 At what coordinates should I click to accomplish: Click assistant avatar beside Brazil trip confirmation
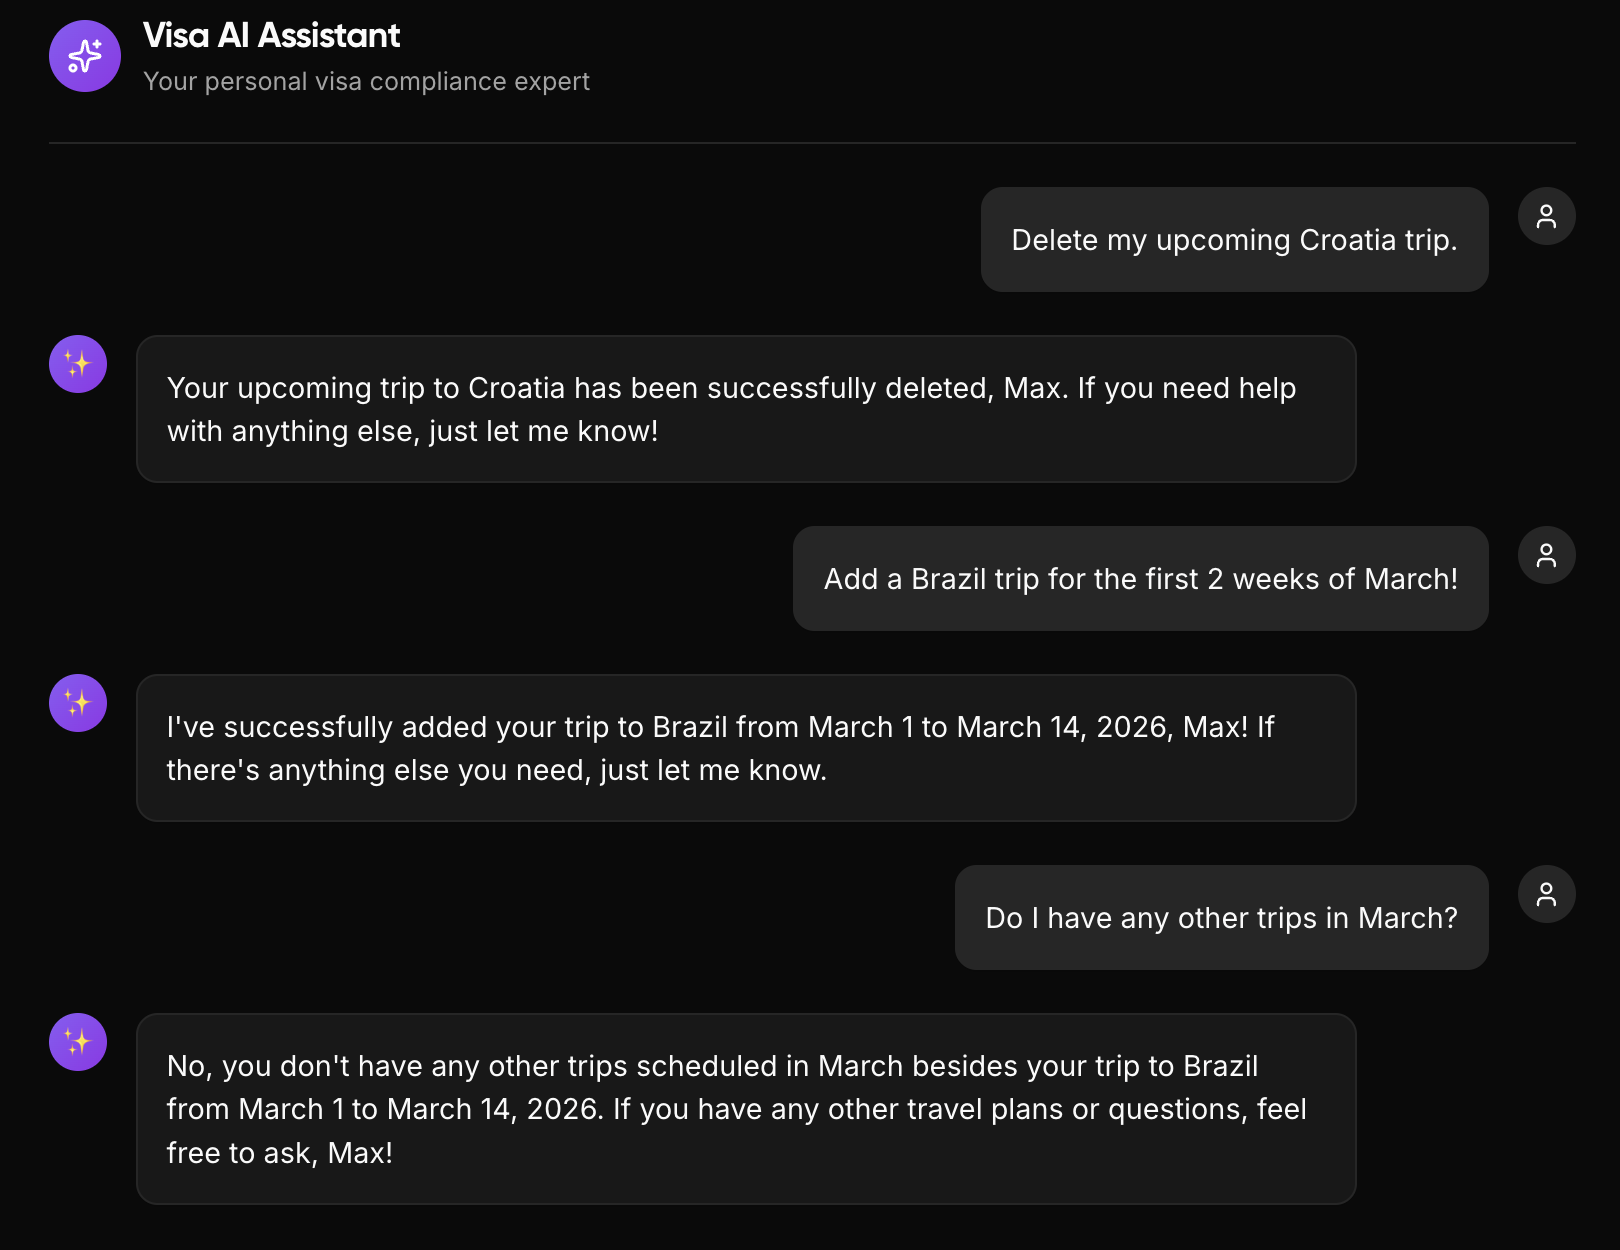pyautogui.click(x=78, y=703)
